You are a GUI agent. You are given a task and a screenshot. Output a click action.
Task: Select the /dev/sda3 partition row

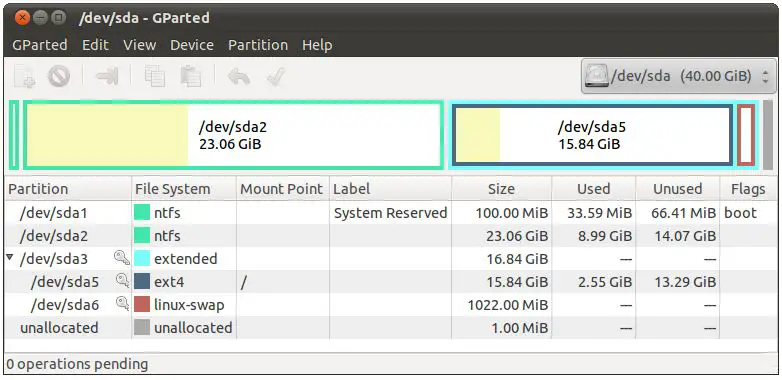(391, 259)
